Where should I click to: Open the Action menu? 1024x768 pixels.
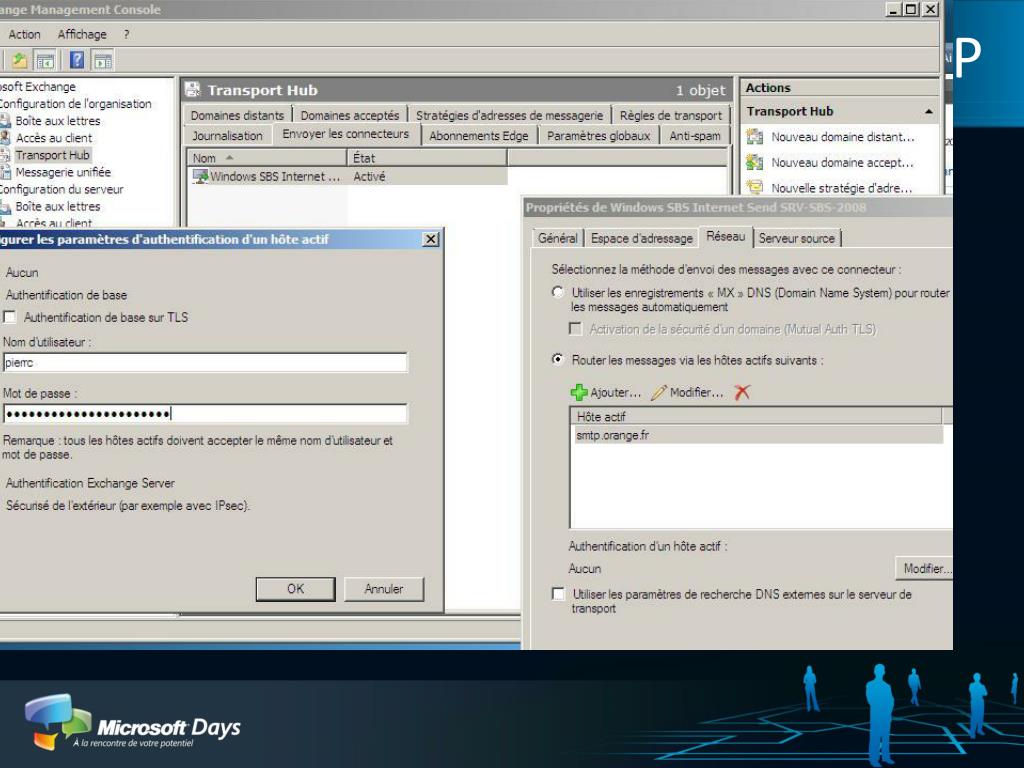(24, 35)
